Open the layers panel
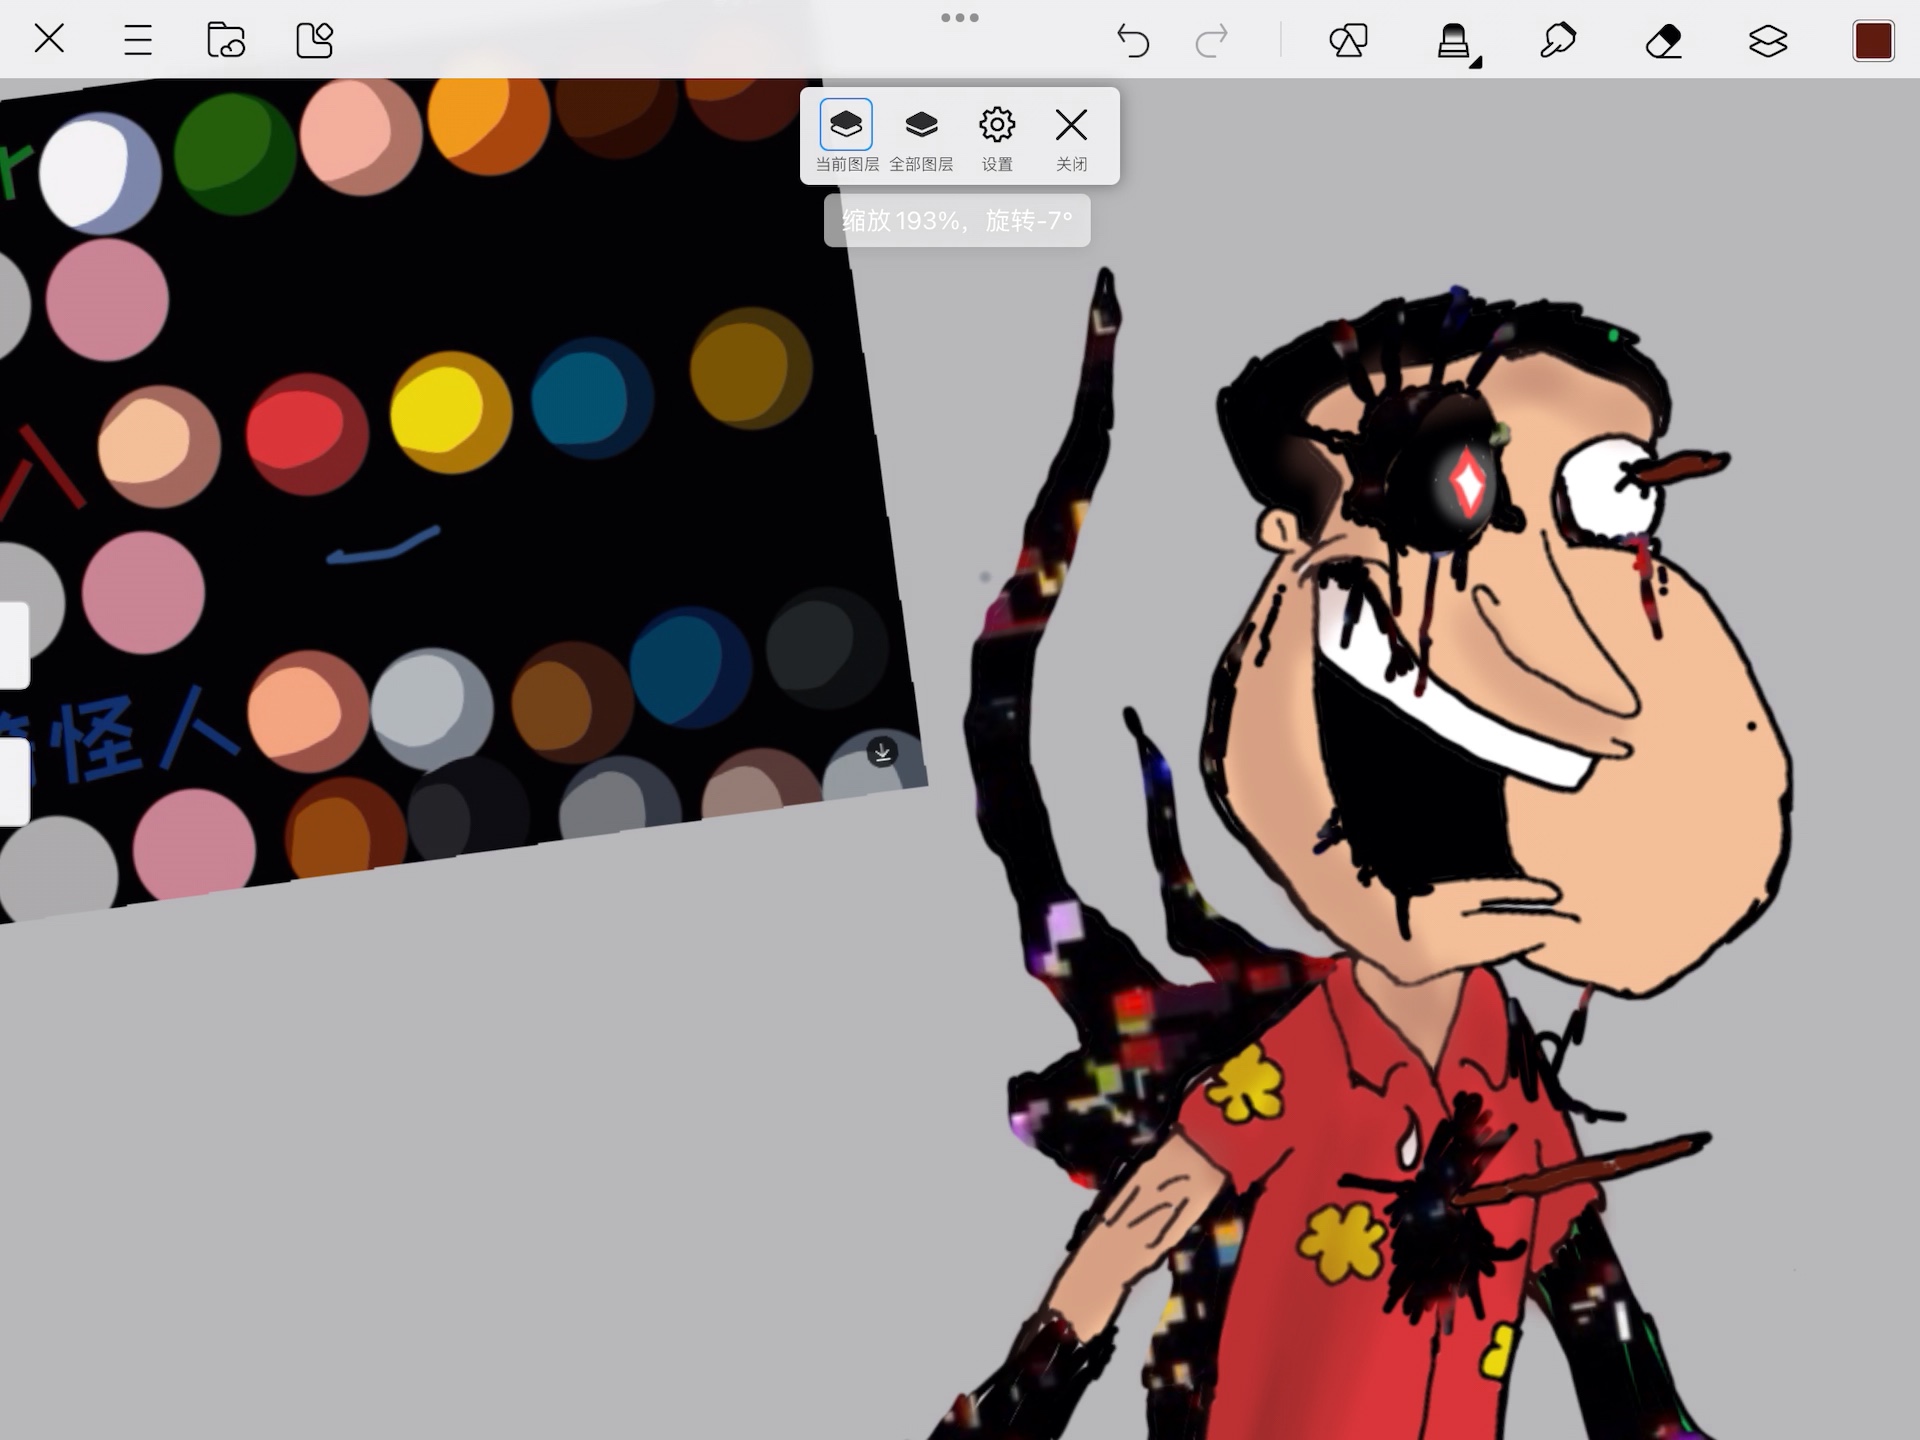 pos(1767,41)
